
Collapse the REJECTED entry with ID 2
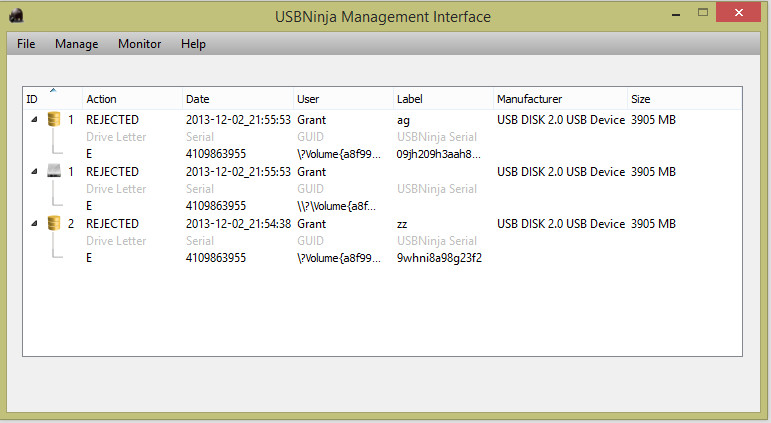pos(34,223)
